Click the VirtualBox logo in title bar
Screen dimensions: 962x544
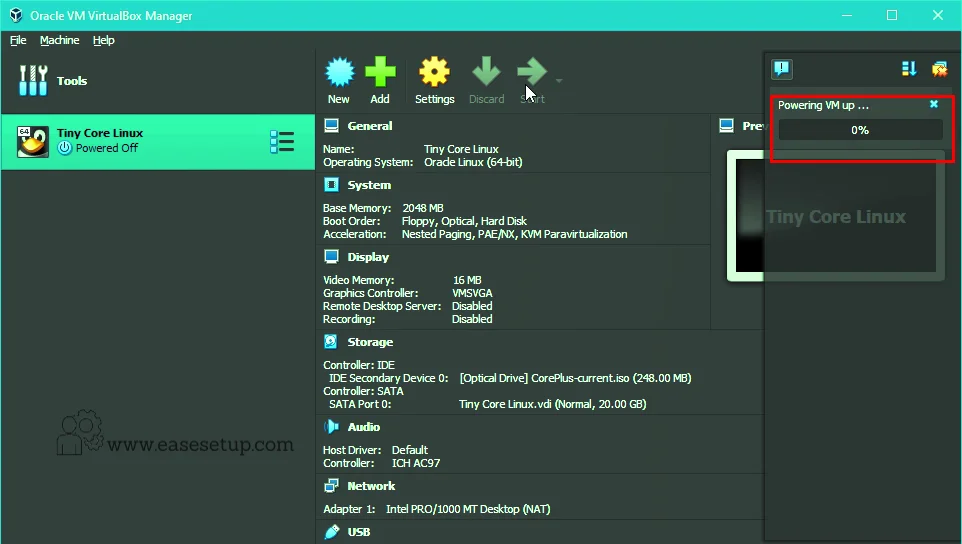tap(16, 15)
